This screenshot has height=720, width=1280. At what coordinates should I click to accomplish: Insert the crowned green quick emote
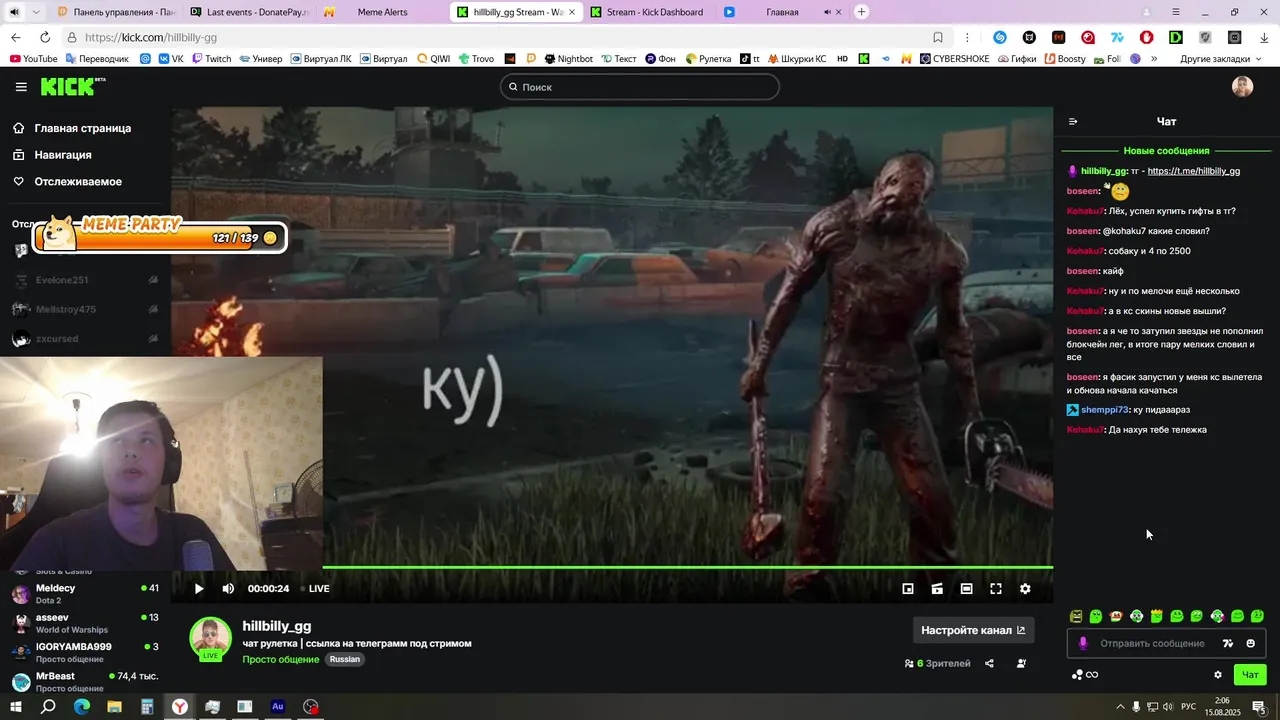(x=1156, y=616)
